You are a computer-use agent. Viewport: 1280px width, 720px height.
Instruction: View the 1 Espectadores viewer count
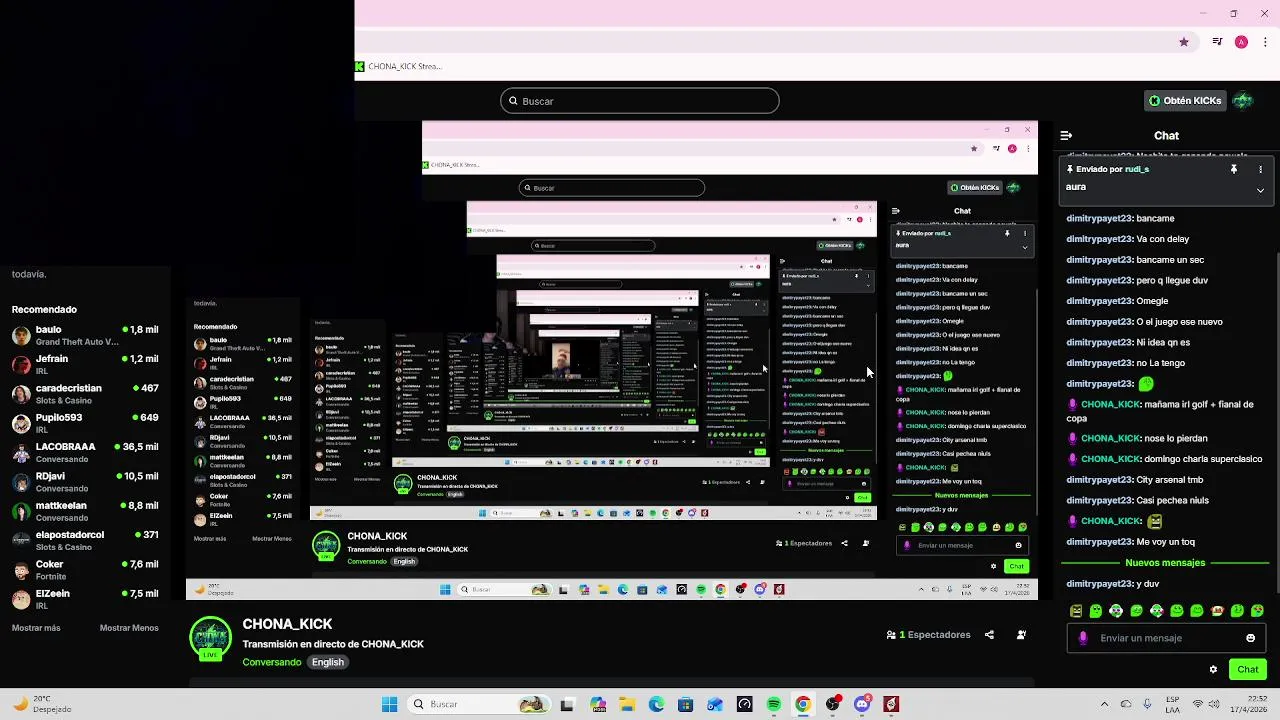tap(928, 635)
